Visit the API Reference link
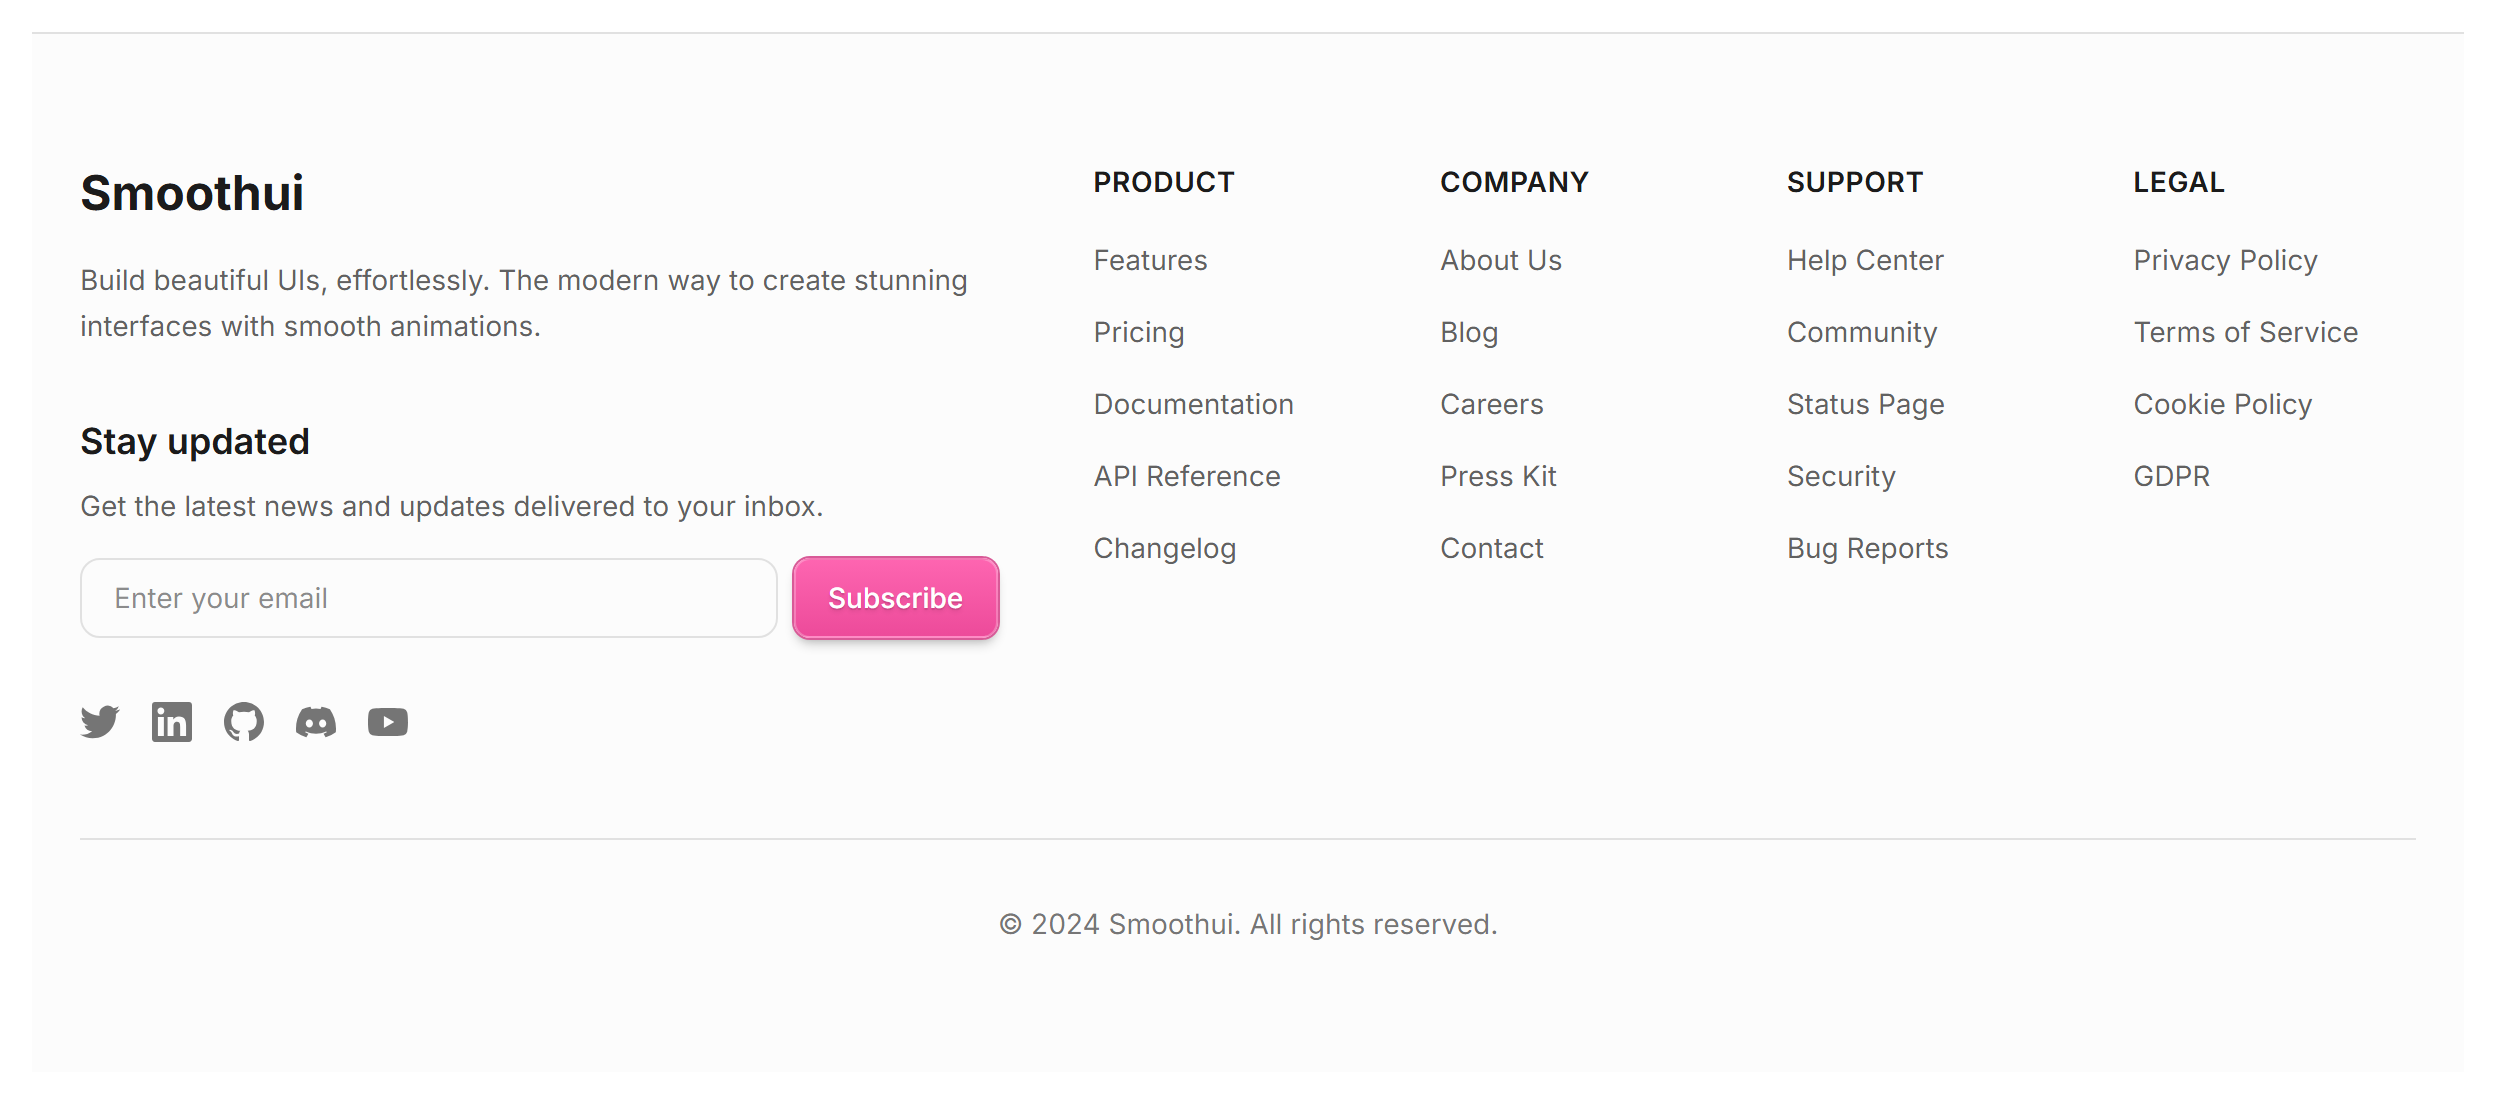The width and height of the screenshot is (2496, 1104). [x=1187, y=476]
